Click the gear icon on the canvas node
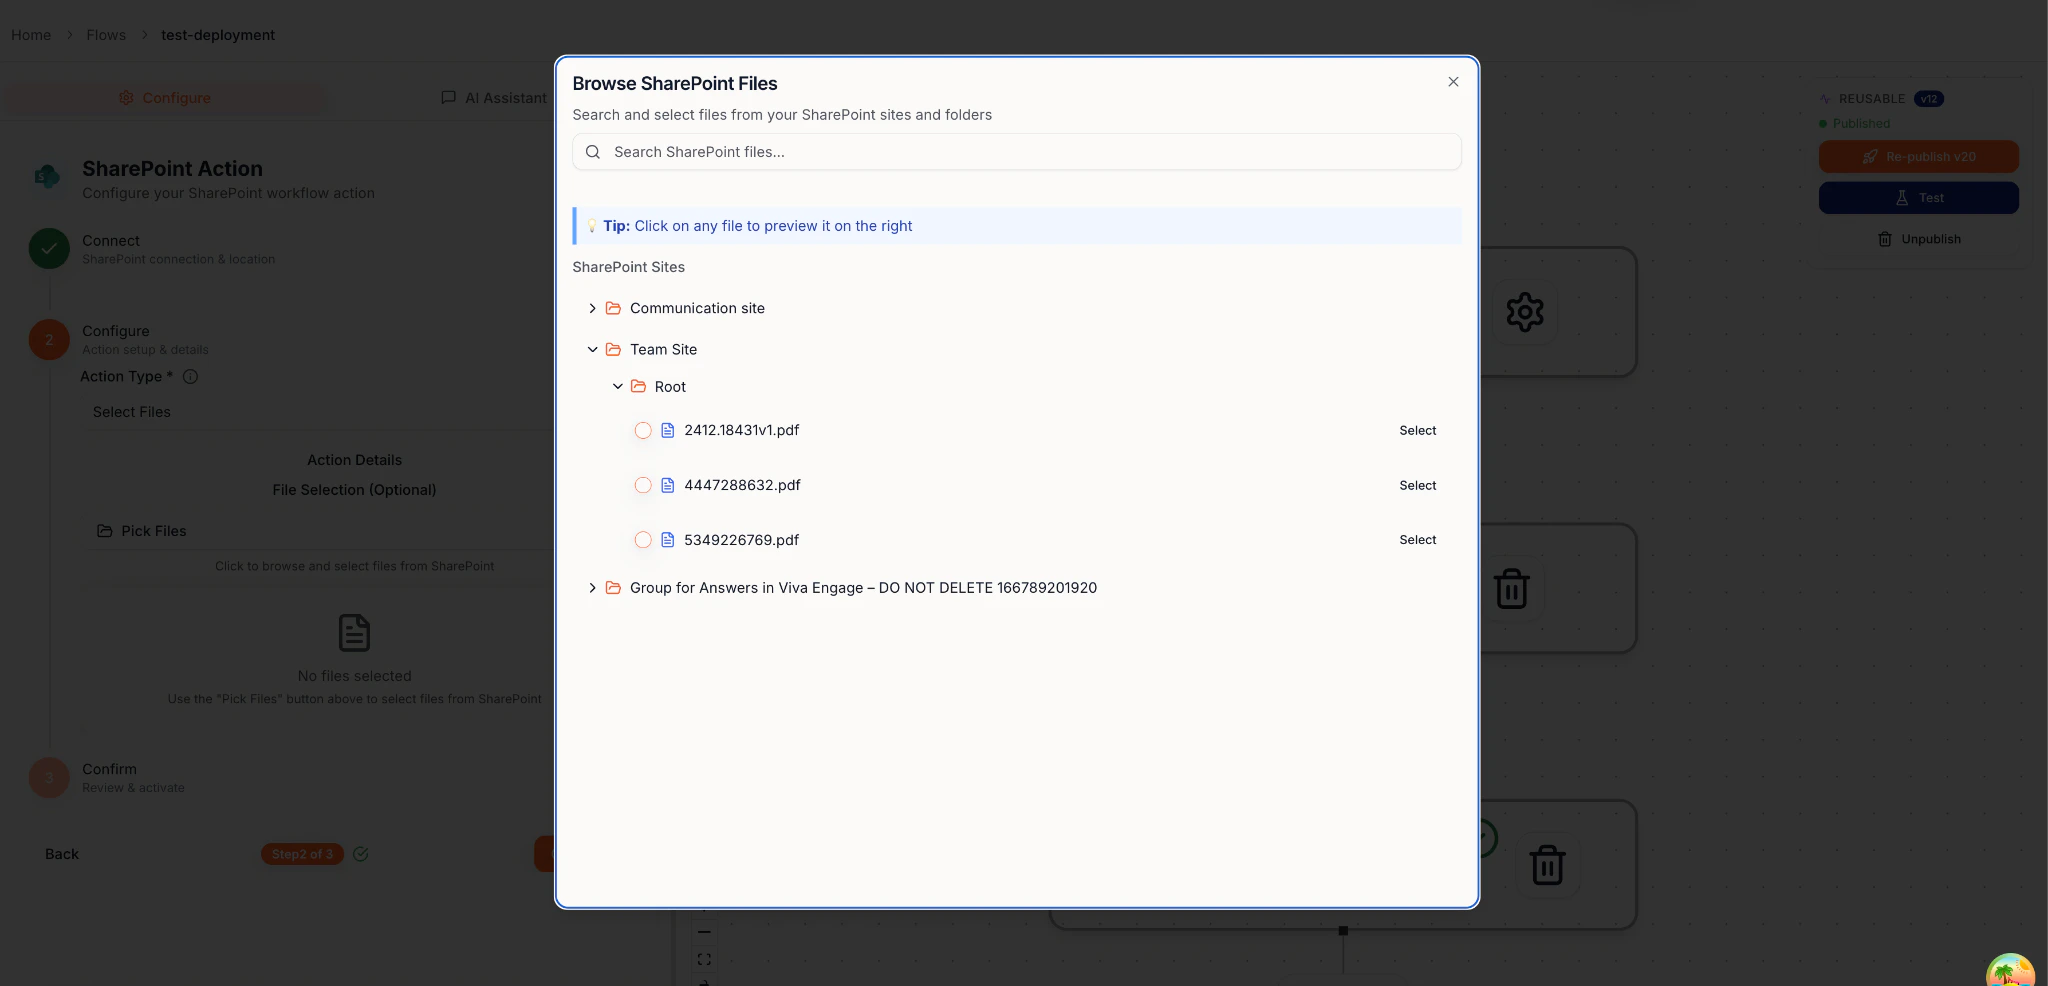 [1524, 312]
